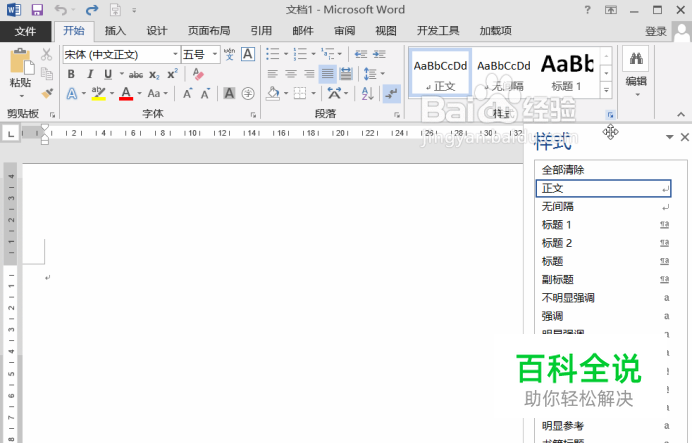Apply red font color

coord(126,94)
